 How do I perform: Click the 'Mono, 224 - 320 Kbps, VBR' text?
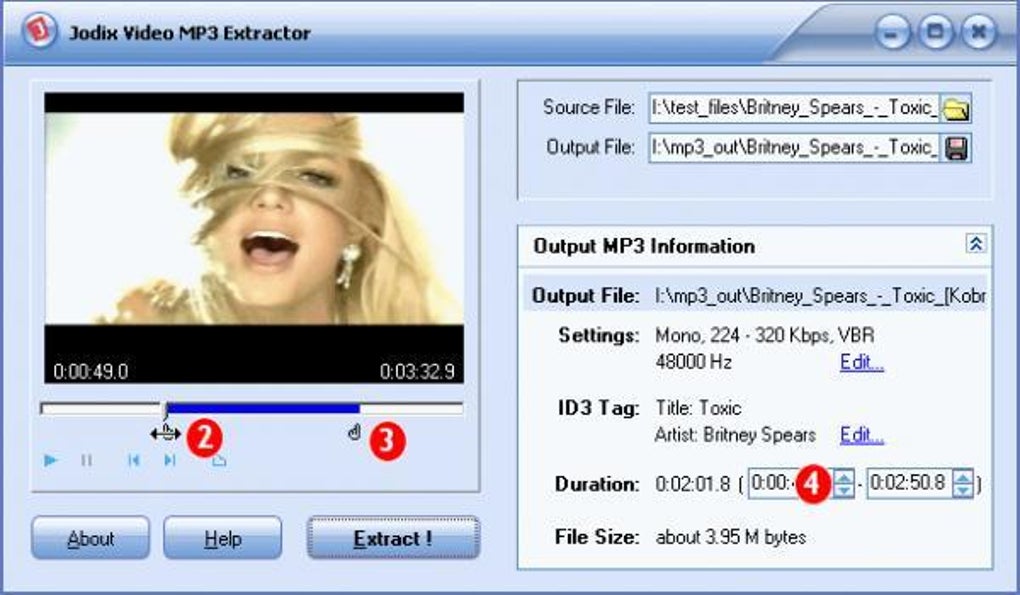[x=764, y=336]
